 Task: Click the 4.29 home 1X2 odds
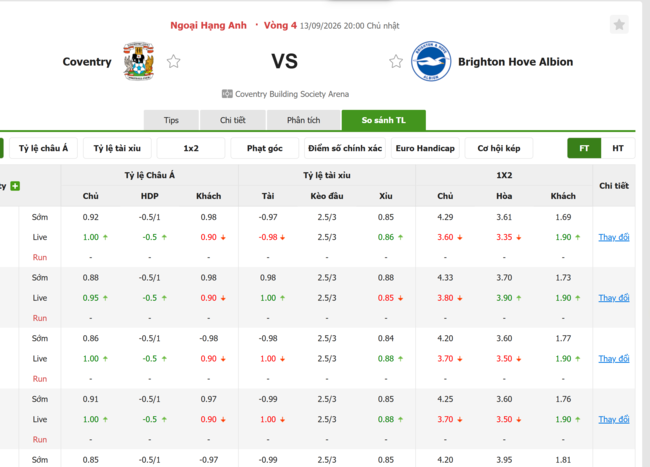(x=445, y=217)
